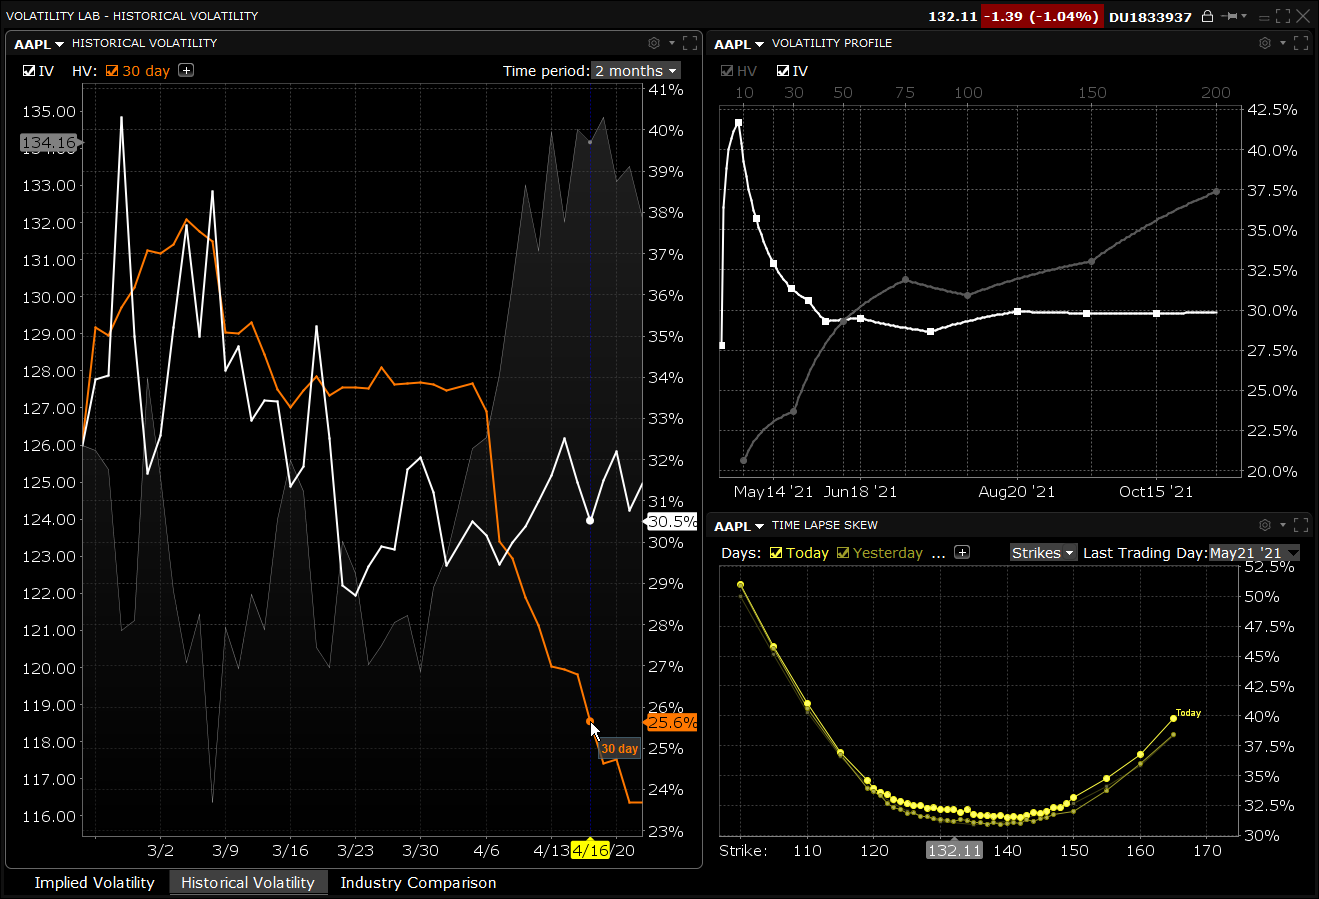Click the 4/16 highlighted date marker
This screenshot has height=899, width=1319.
(x=590, y=851)
